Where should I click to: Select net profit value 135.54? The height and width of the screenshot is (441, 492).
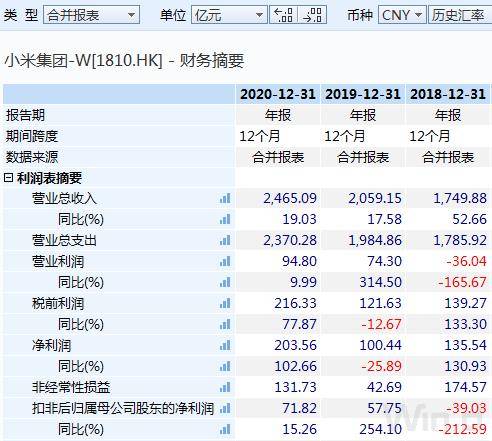[465, 345]
